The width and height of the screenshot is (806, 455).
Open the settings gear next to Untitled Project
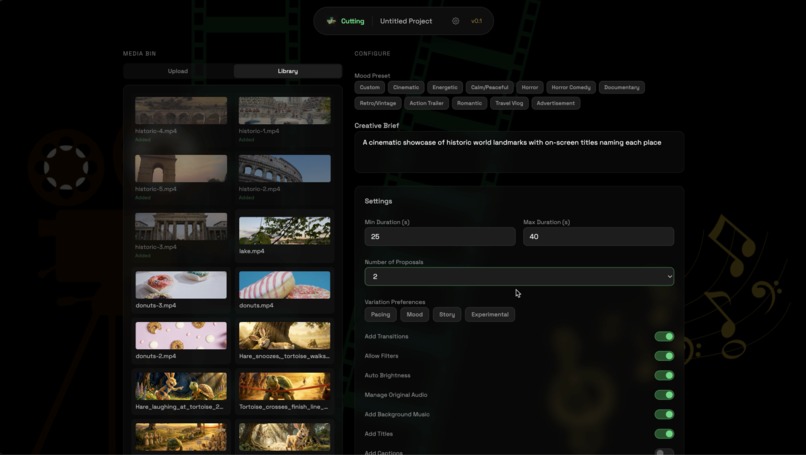[x=455, y=21]
